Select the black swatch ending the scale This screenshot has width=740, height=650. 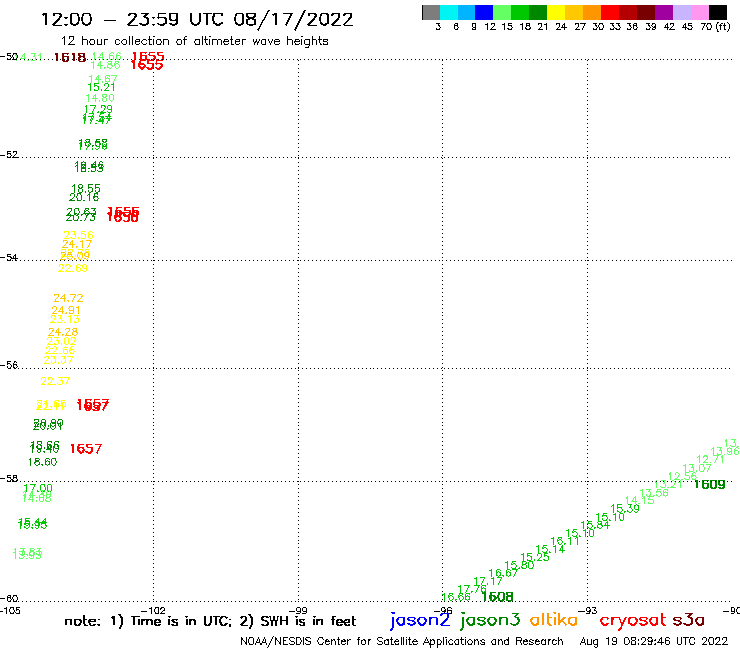[718, 12]
